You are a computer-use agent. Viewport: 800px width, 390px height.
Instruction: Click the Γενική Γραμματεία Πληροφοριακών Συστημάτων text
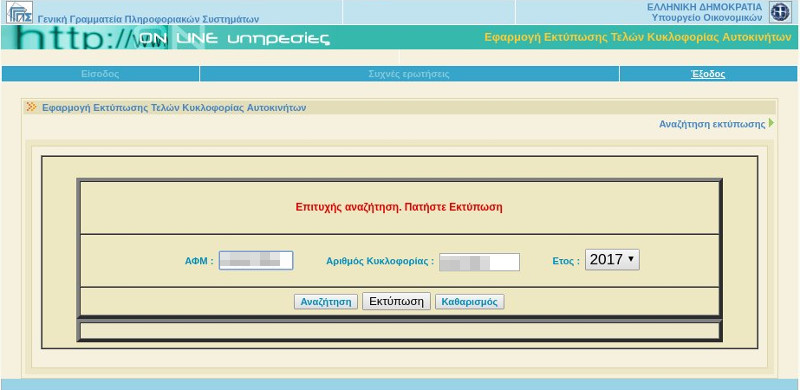148,19
